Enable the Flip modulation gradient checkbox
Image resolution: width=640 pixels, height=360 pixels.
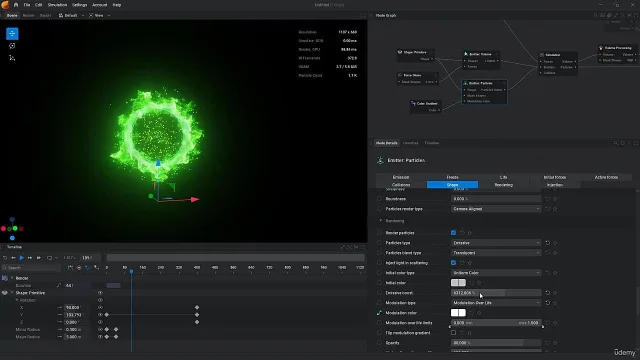point(453,333)
